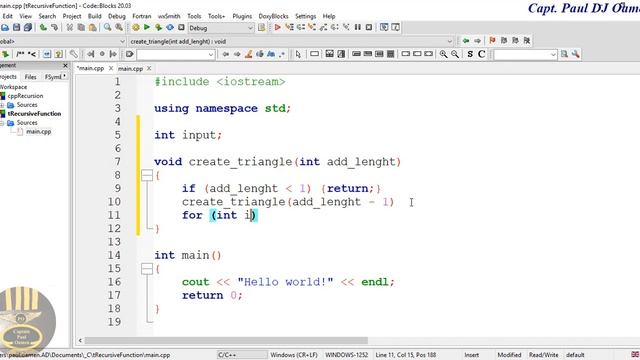Image resolution: width=640 pixels, height=360 pixels.
Task: Zoom out using the minus magnifier icon
Action: pos(455,54)
